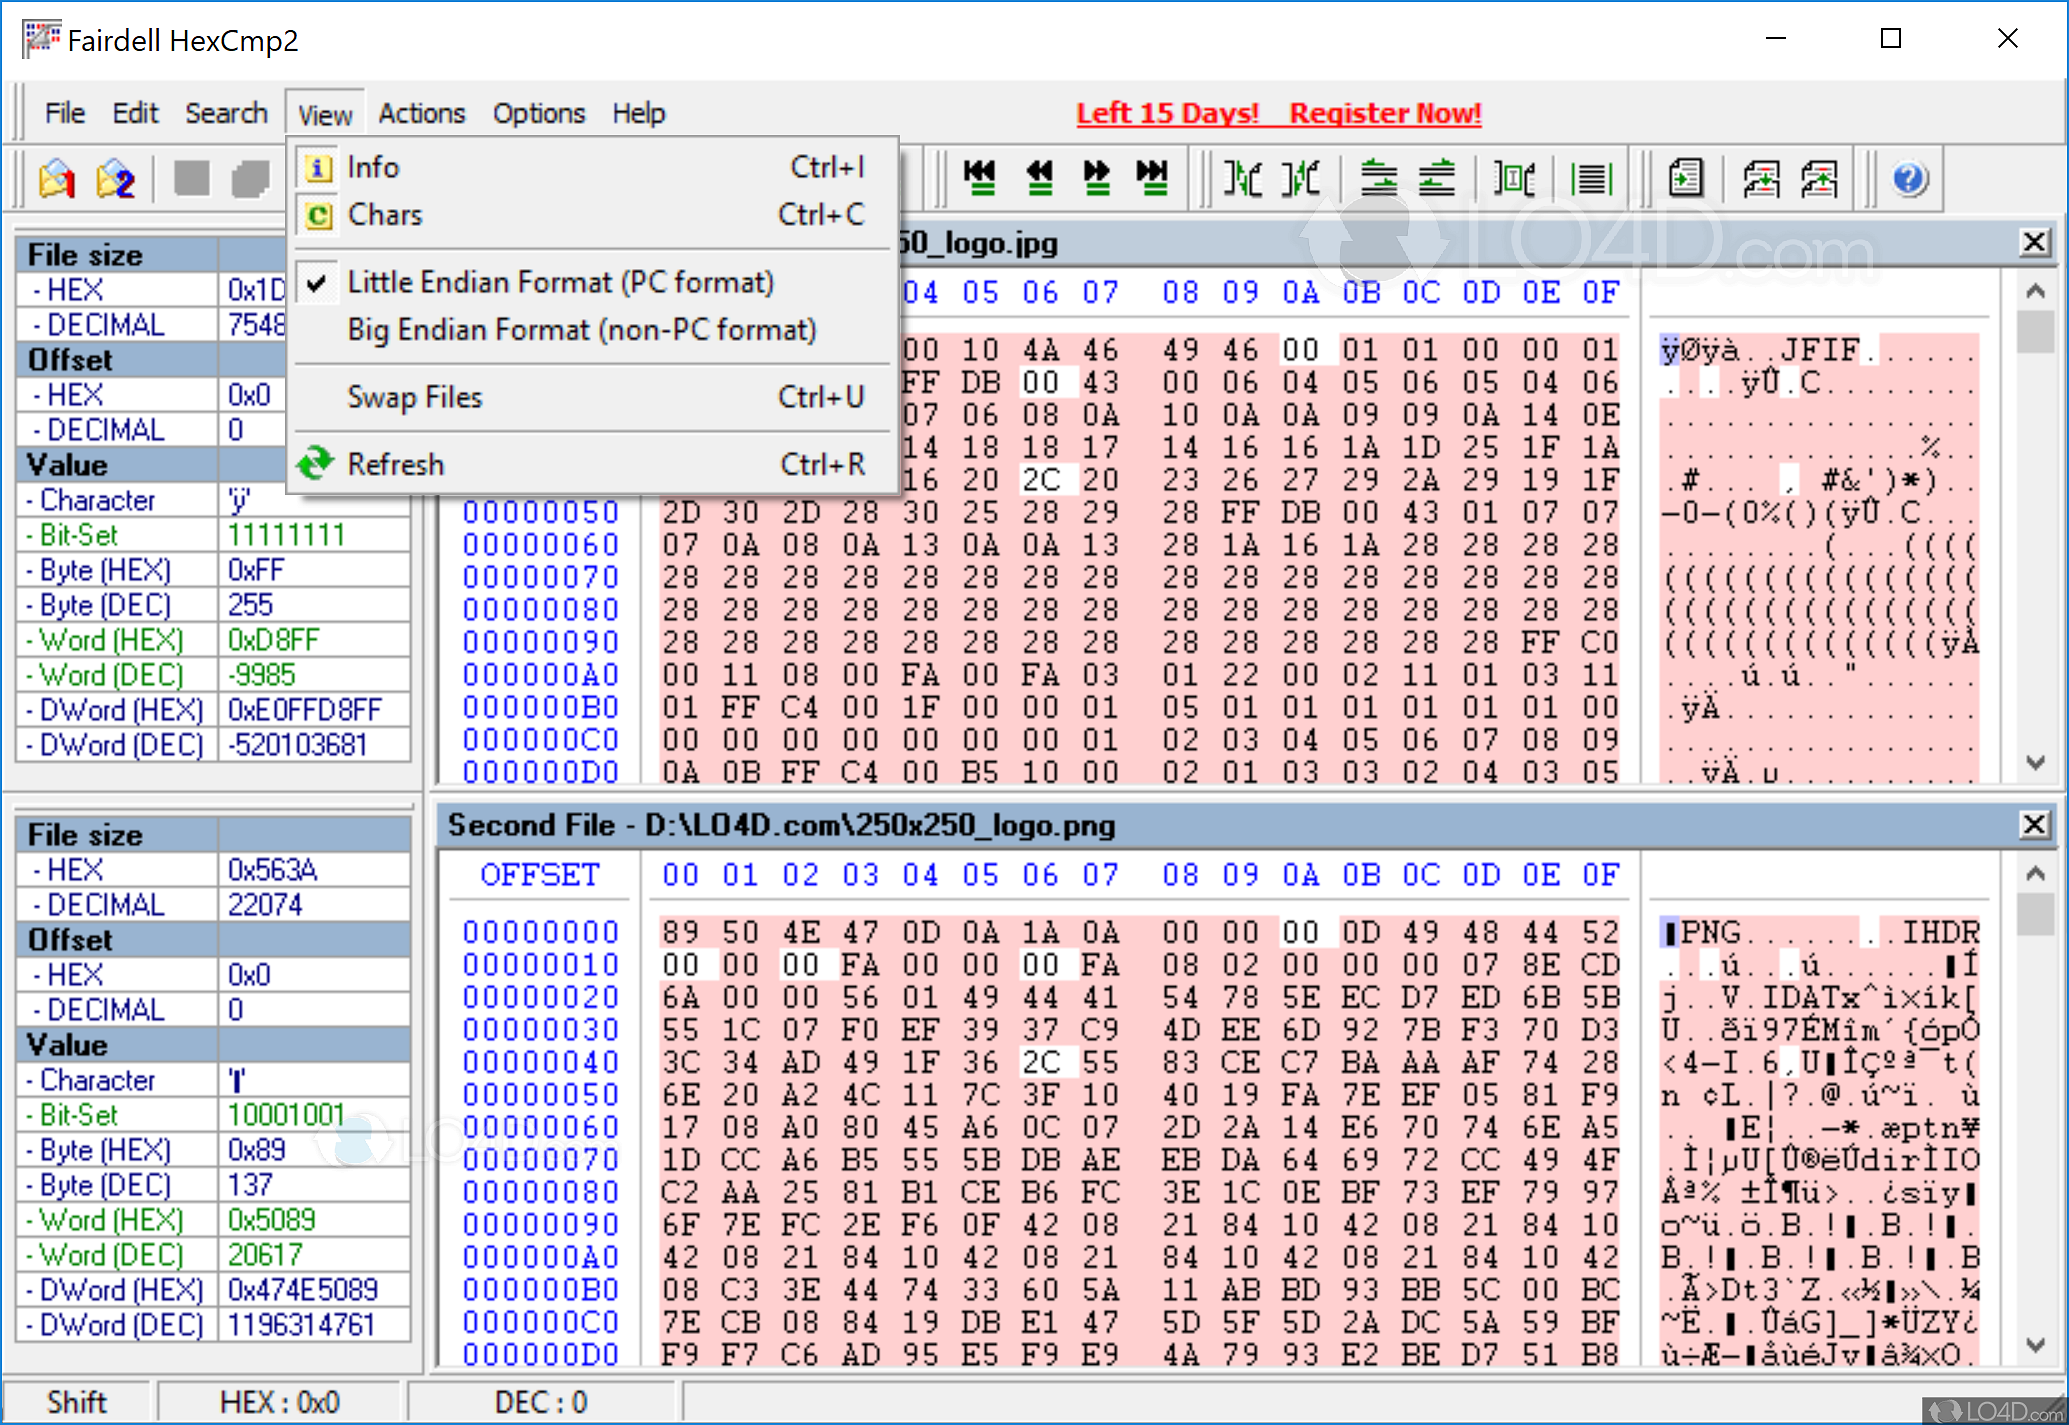Go to previous difference arrow icon
The height and width of the screenshot is (1425, 2069).
(1039, 178)
